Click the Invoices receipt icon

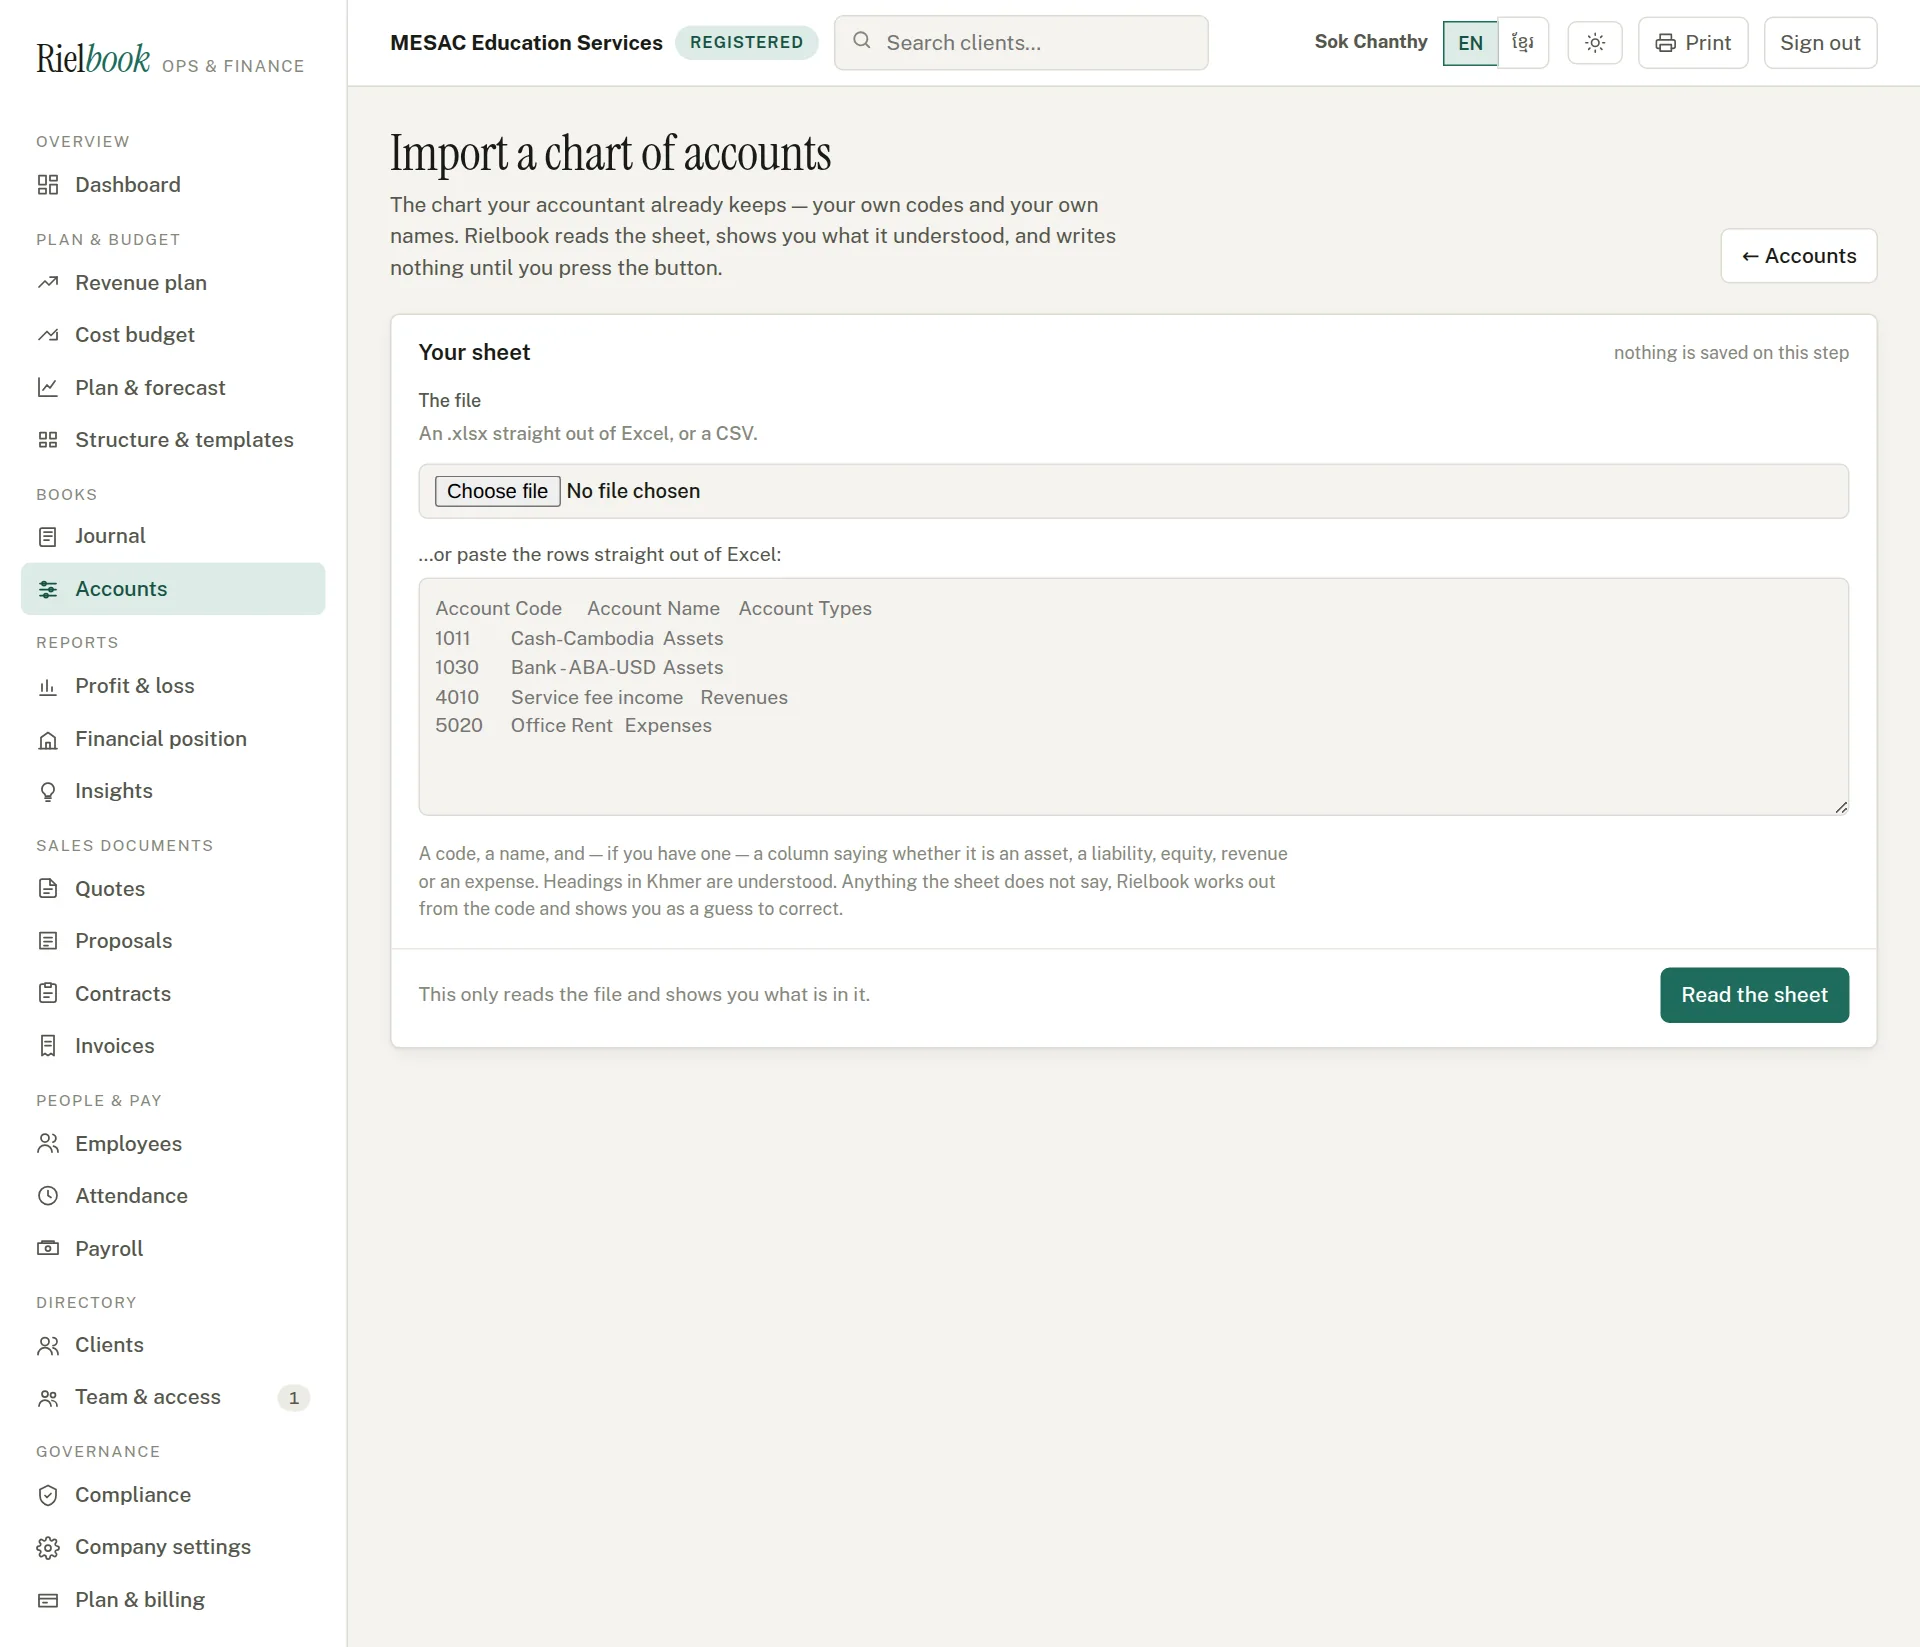click(48, 1046)
